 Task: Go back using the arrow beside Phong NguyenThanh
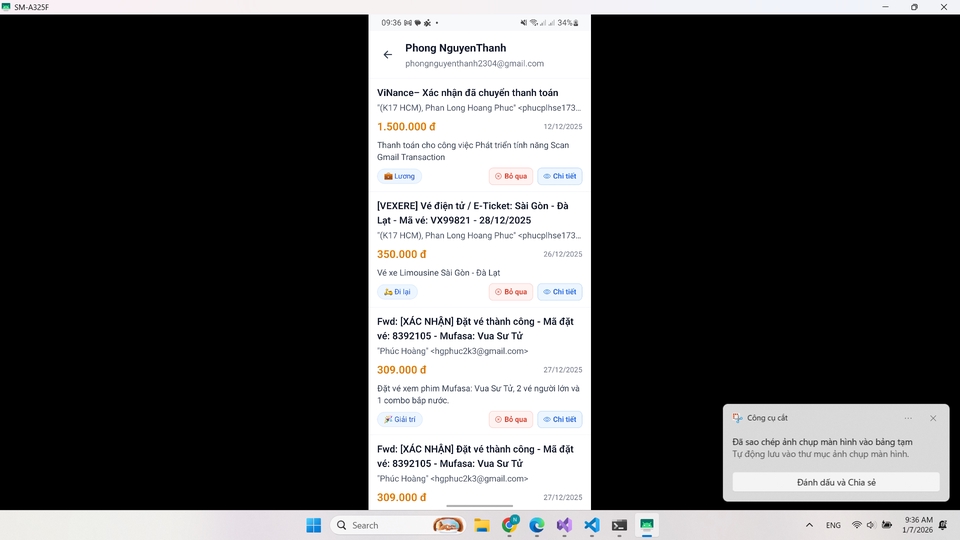pos(388,55)
